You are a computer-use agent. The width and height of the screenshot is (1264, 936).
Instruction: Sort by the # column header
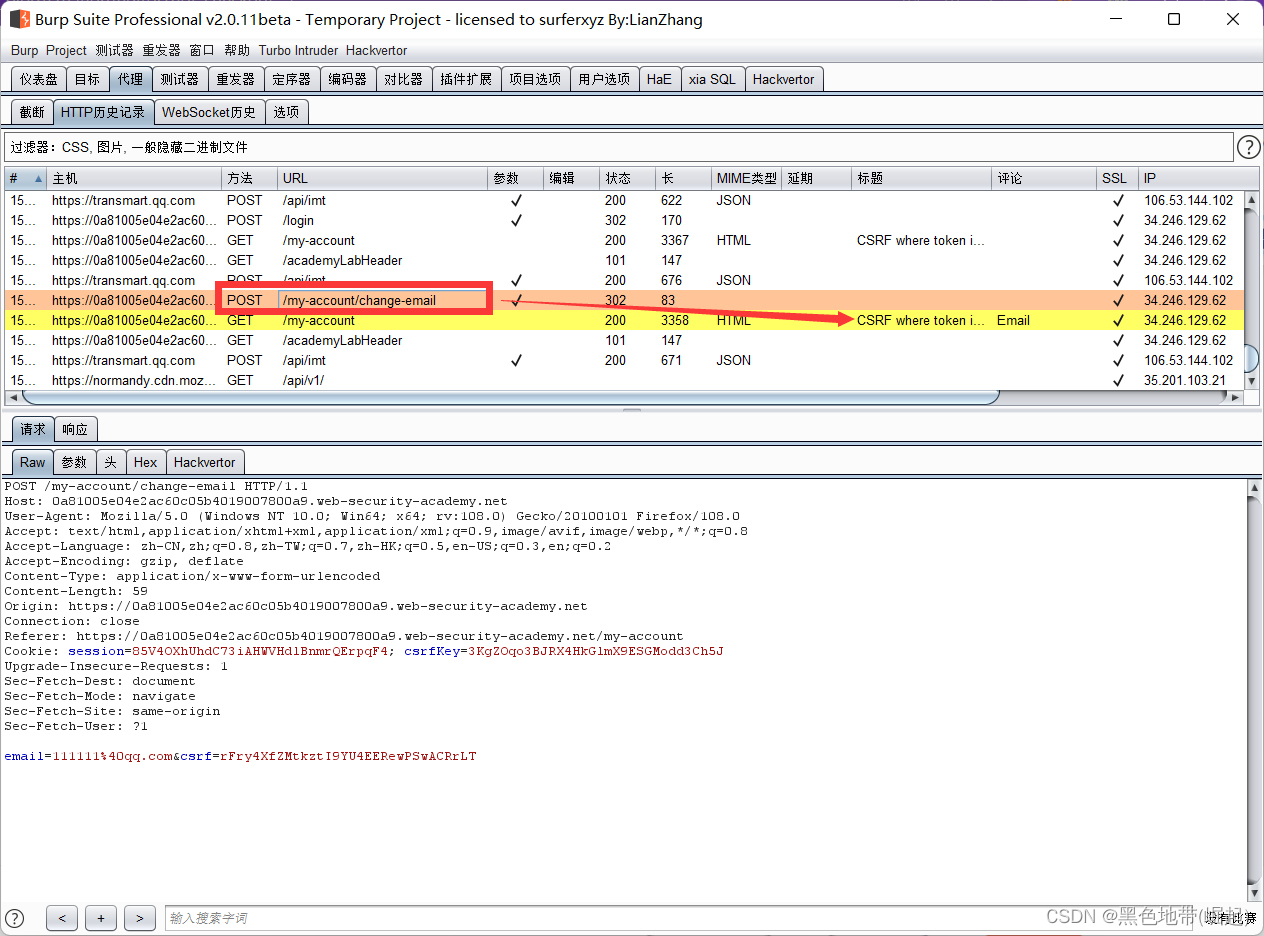tap(26, 178)
